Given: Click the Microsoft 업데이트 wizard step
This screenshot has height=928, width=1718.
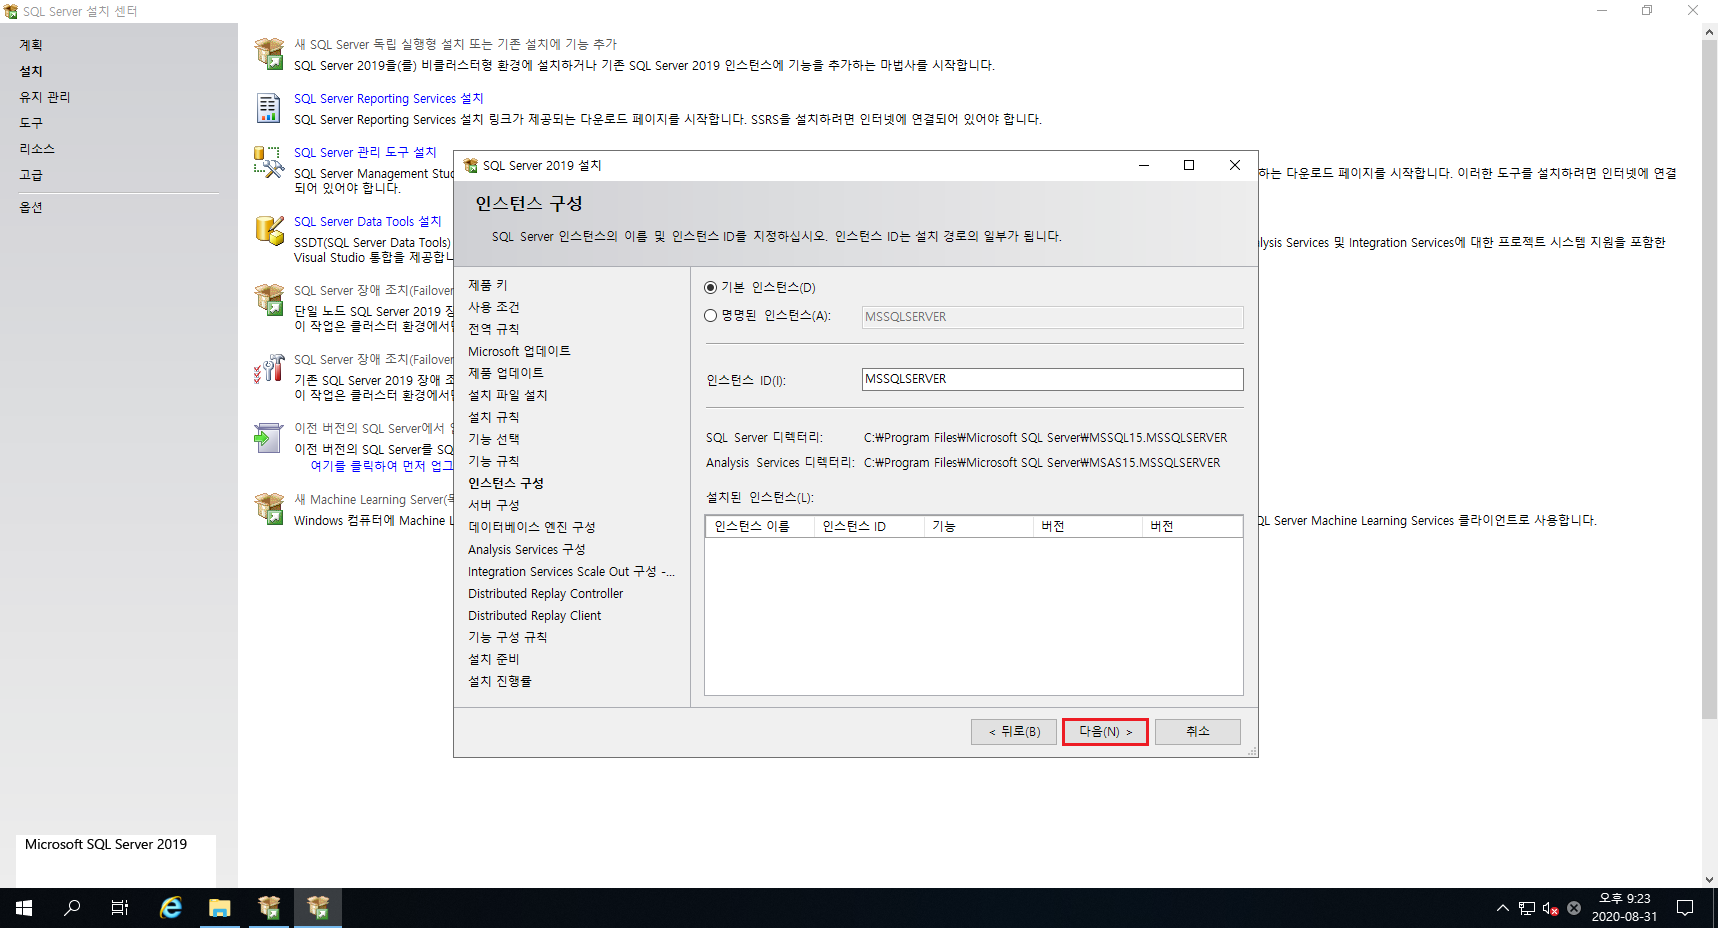Looking at the screenshot, I should (519, 351).
